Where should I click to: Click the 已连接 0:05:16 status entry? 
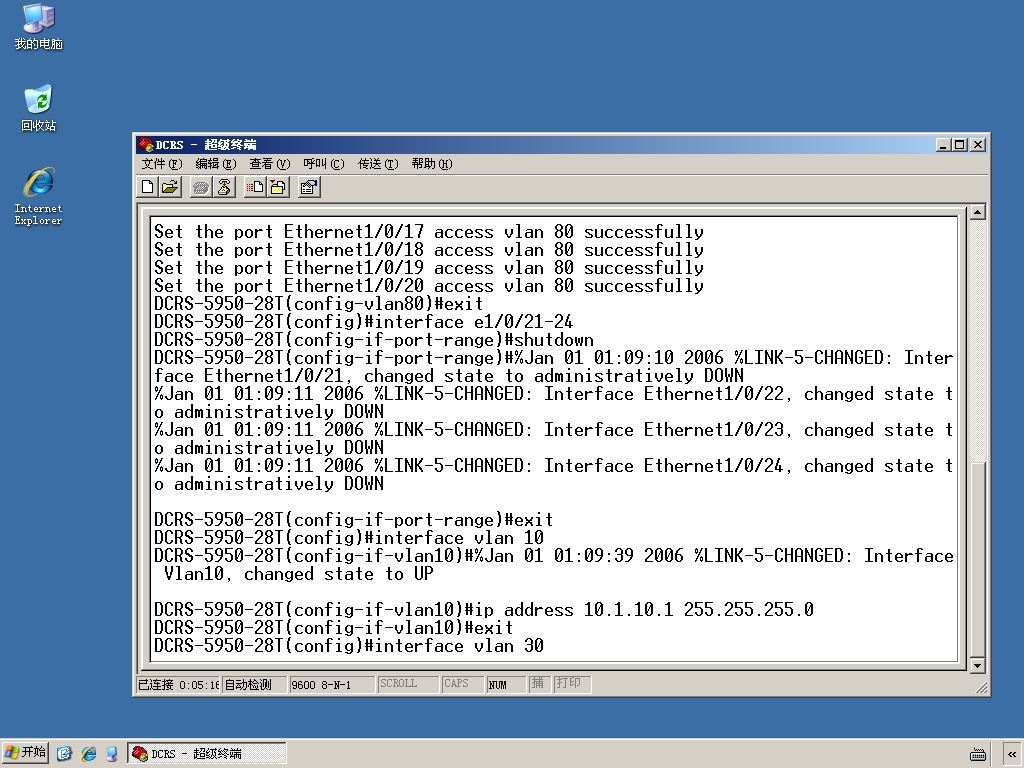tap(178, 684)
